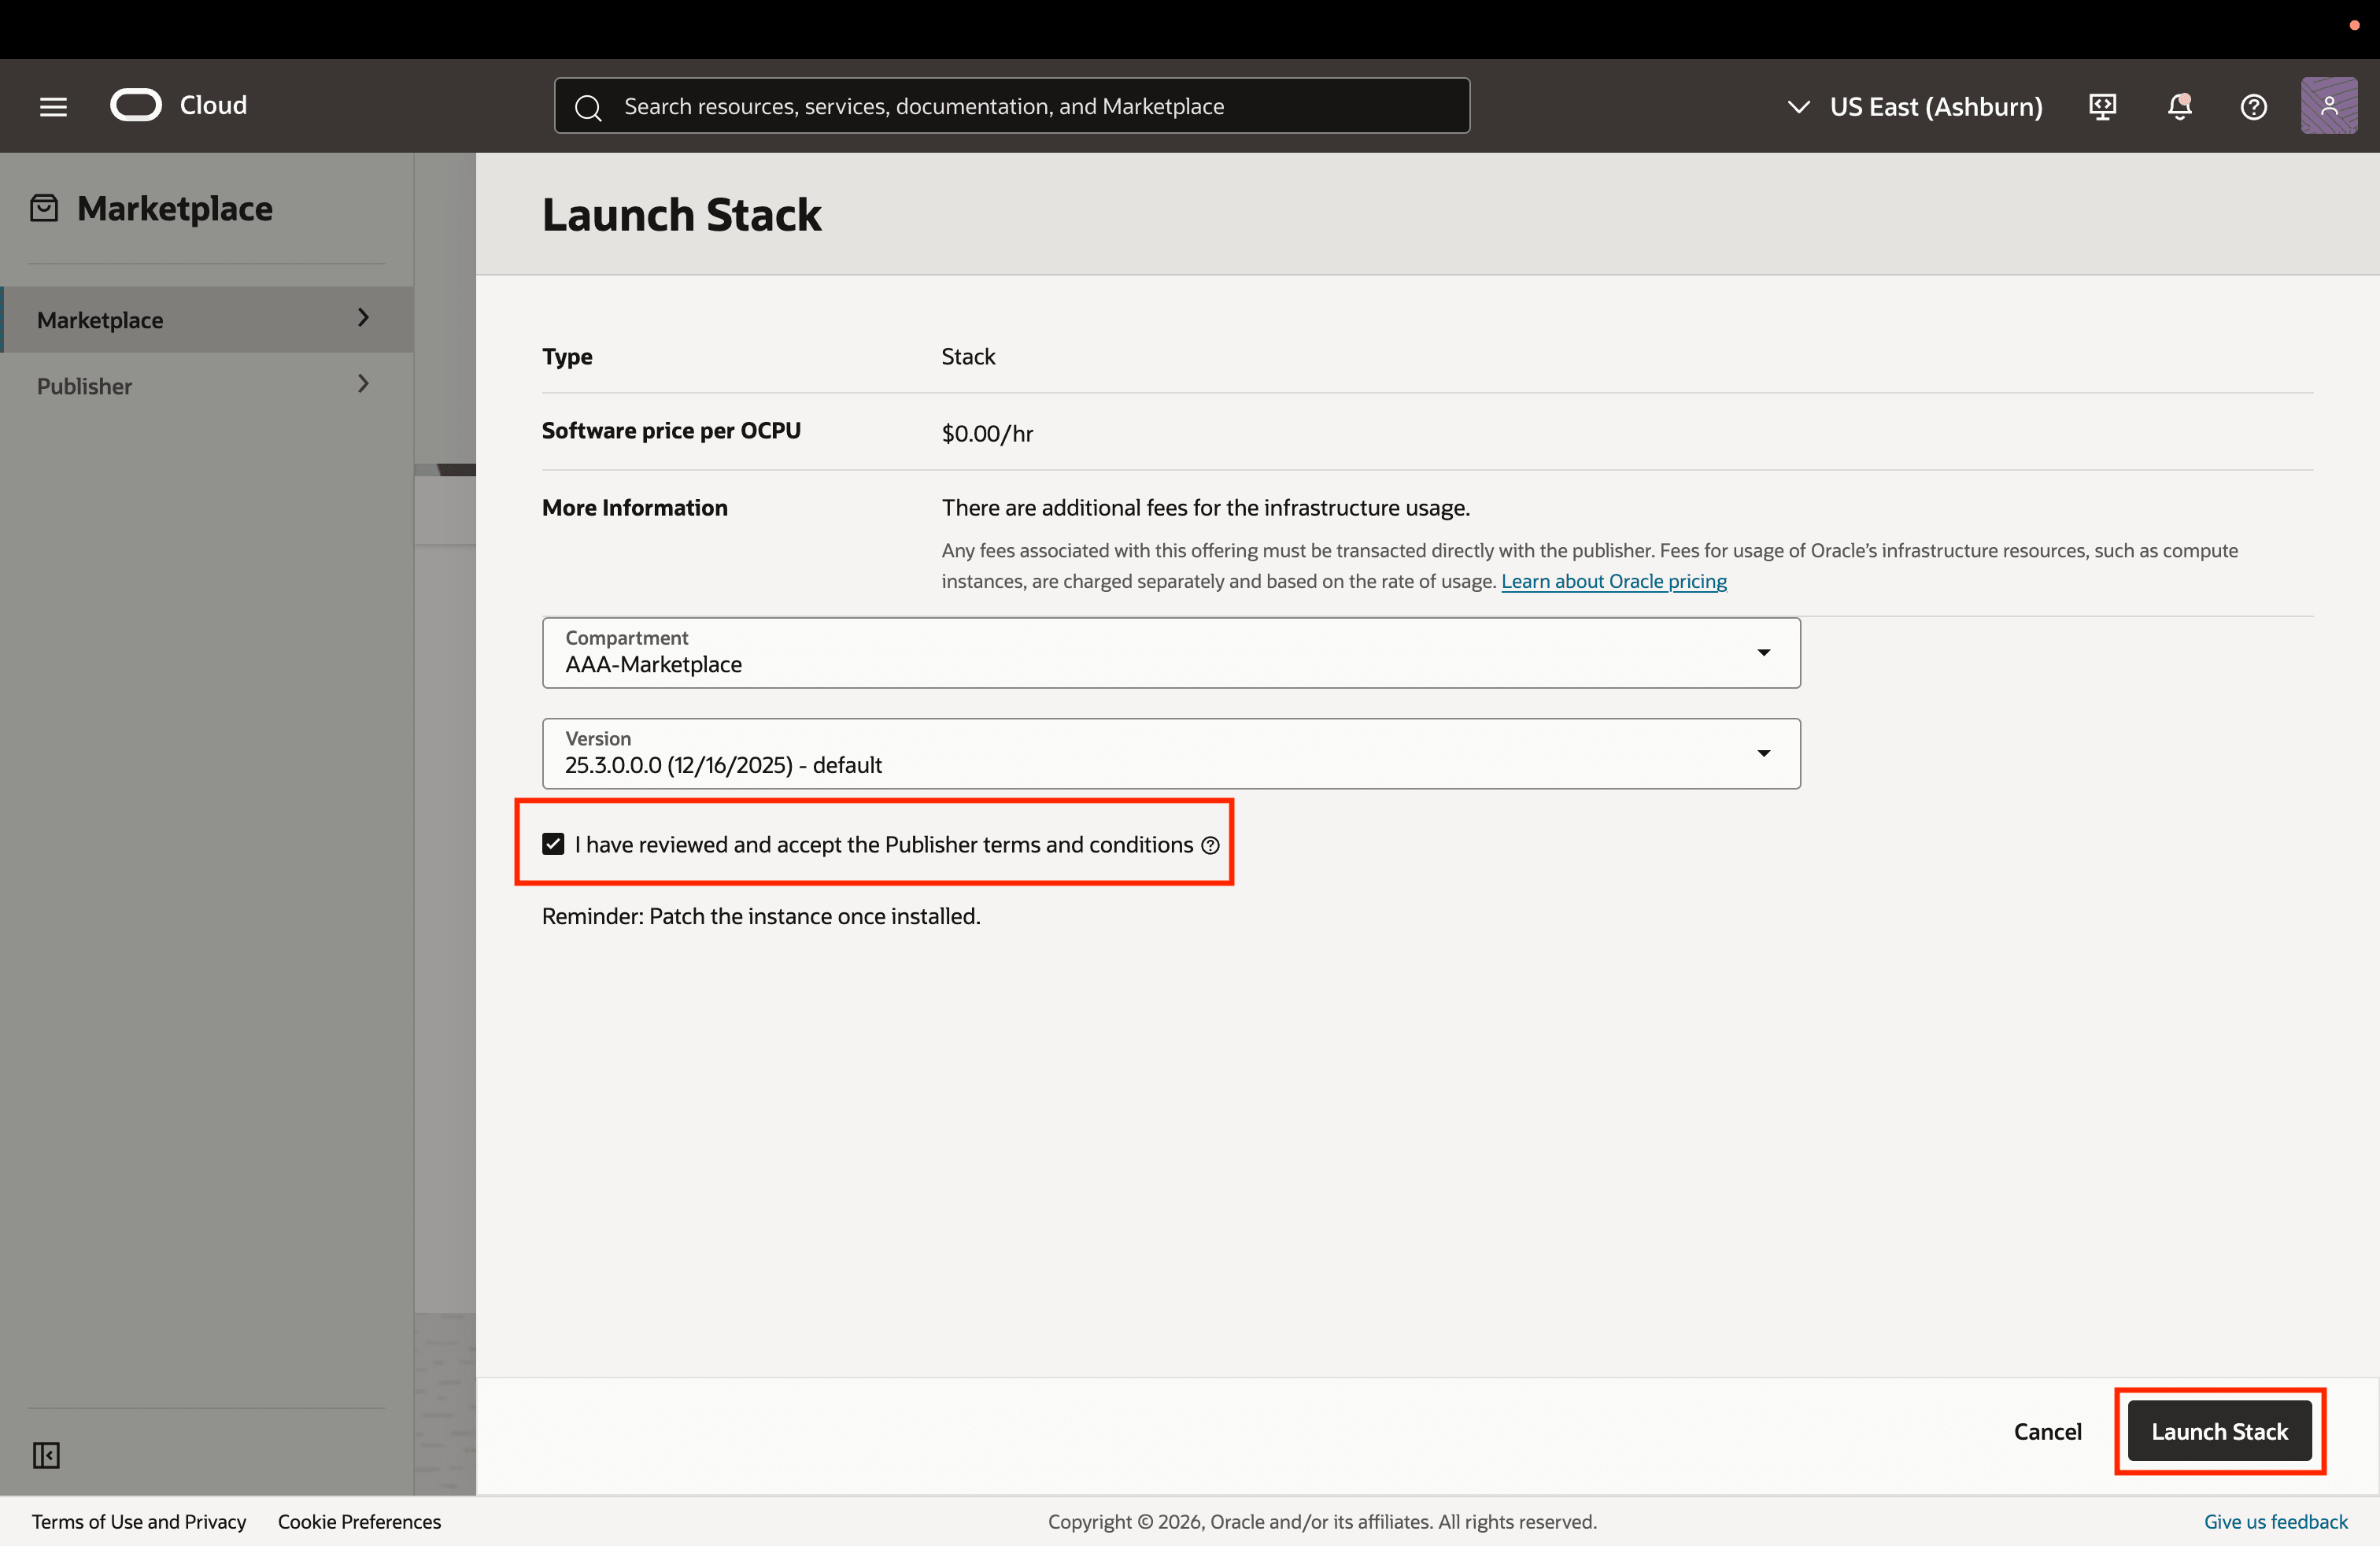
Task: Open the user profile avatar menu
Action: coord(2328,106)
